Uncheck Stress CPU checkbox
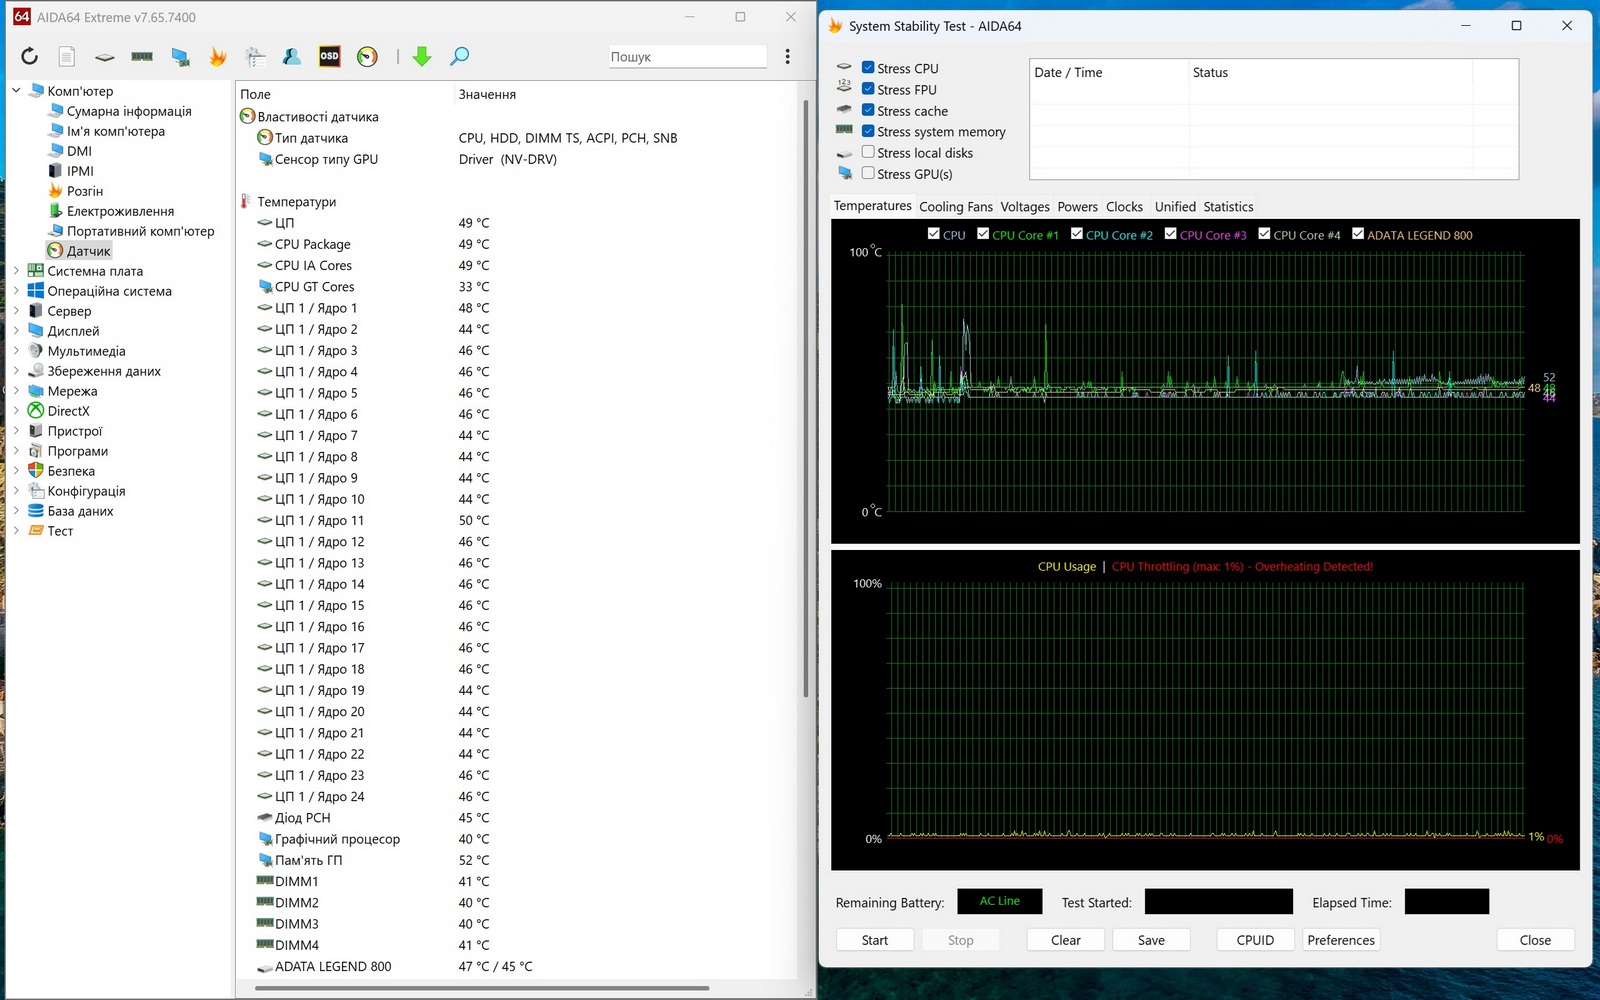 (868, 68)
